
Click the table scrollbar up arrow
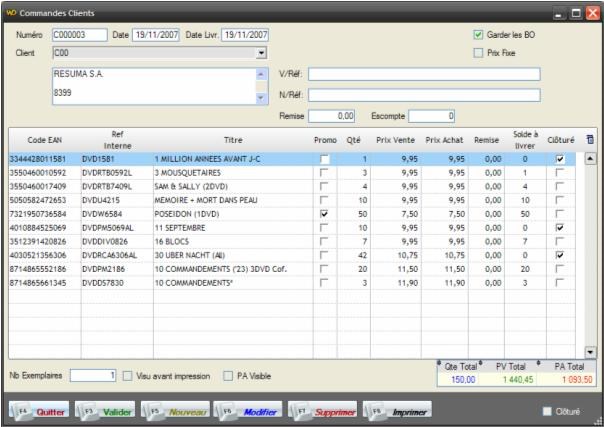[591, 159]
